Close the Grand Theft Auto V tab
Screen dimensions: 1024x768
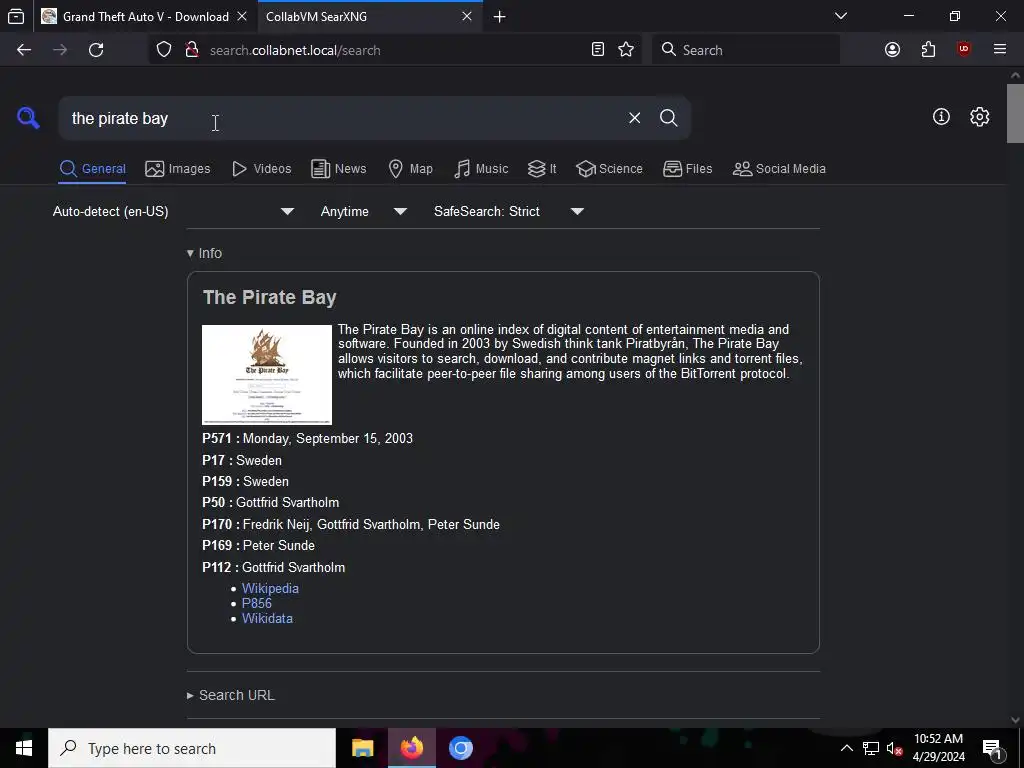[x=242, y=16]
